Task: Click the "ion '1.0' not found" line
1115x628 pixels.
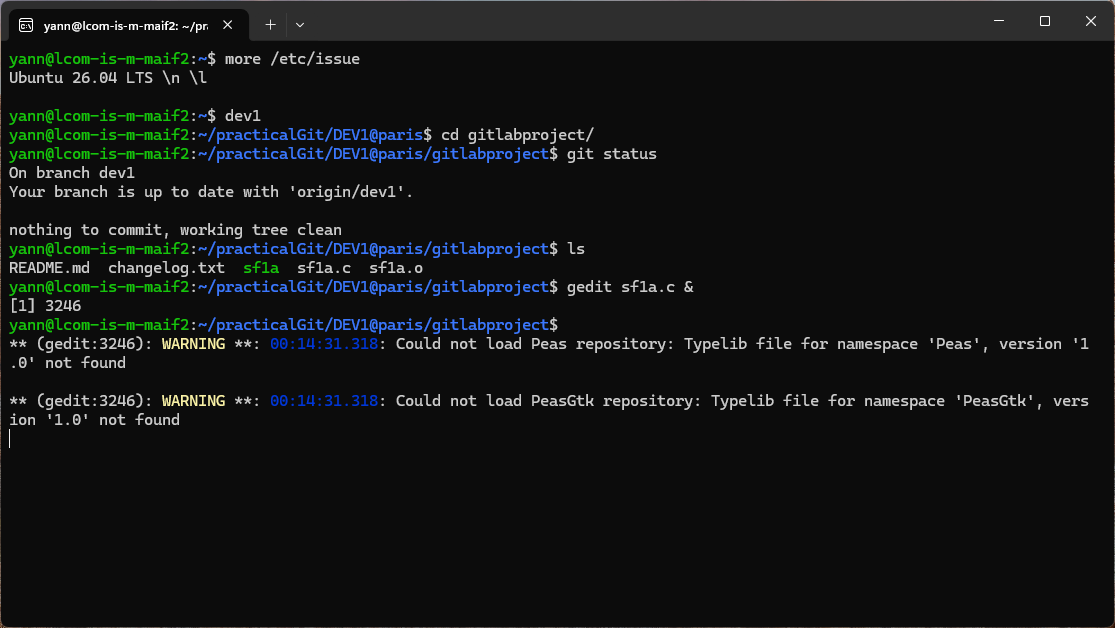Action: coord(95,420)
